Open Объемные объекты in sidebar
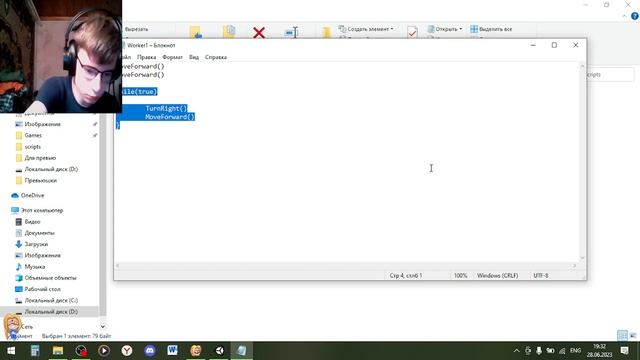The height and width of the screenshot is (360, 640). click(x=50, y=278)
